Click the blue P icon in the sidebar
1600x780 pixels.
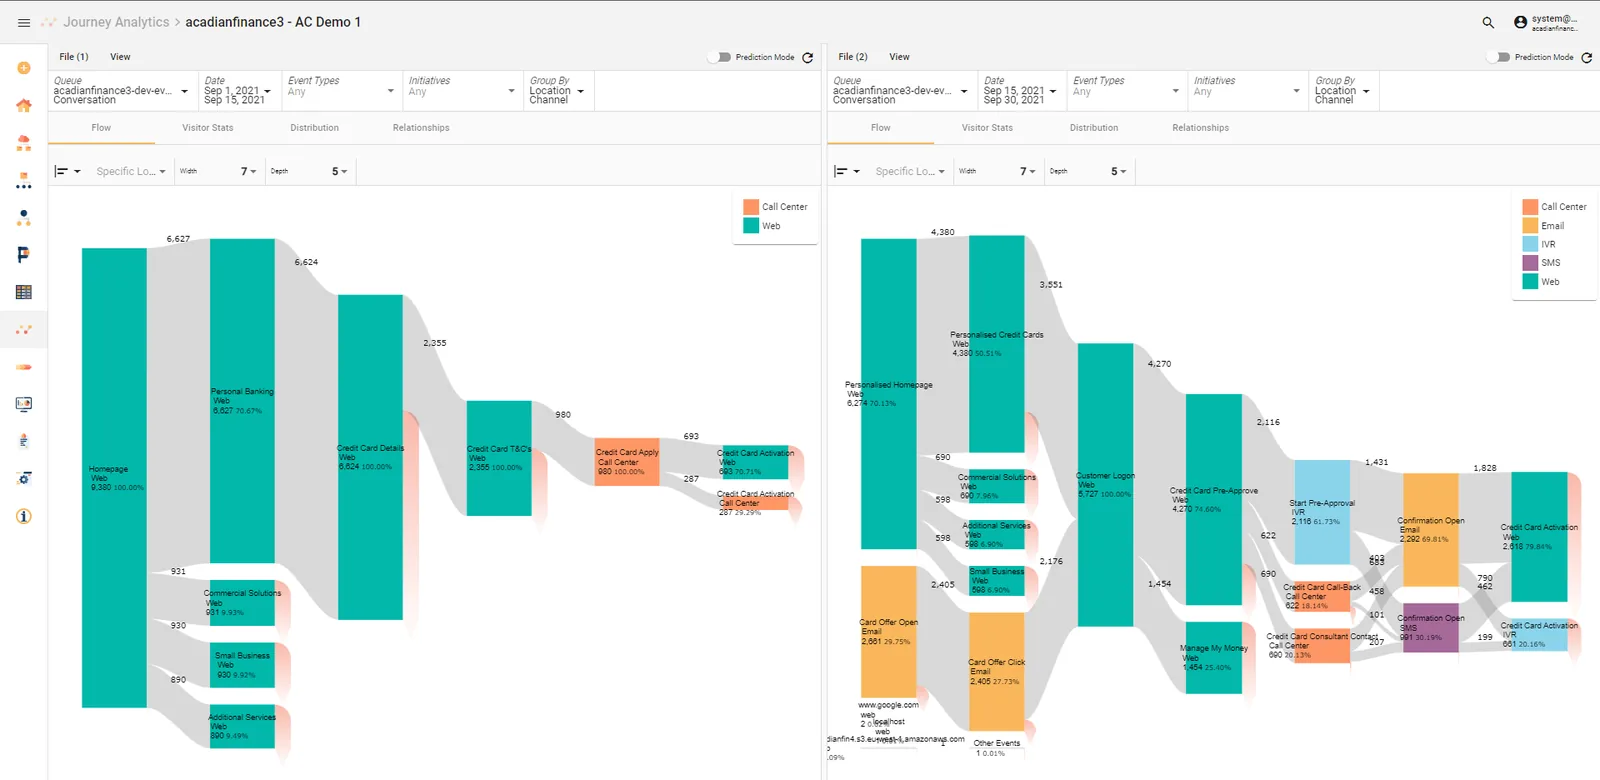(24, 255)
